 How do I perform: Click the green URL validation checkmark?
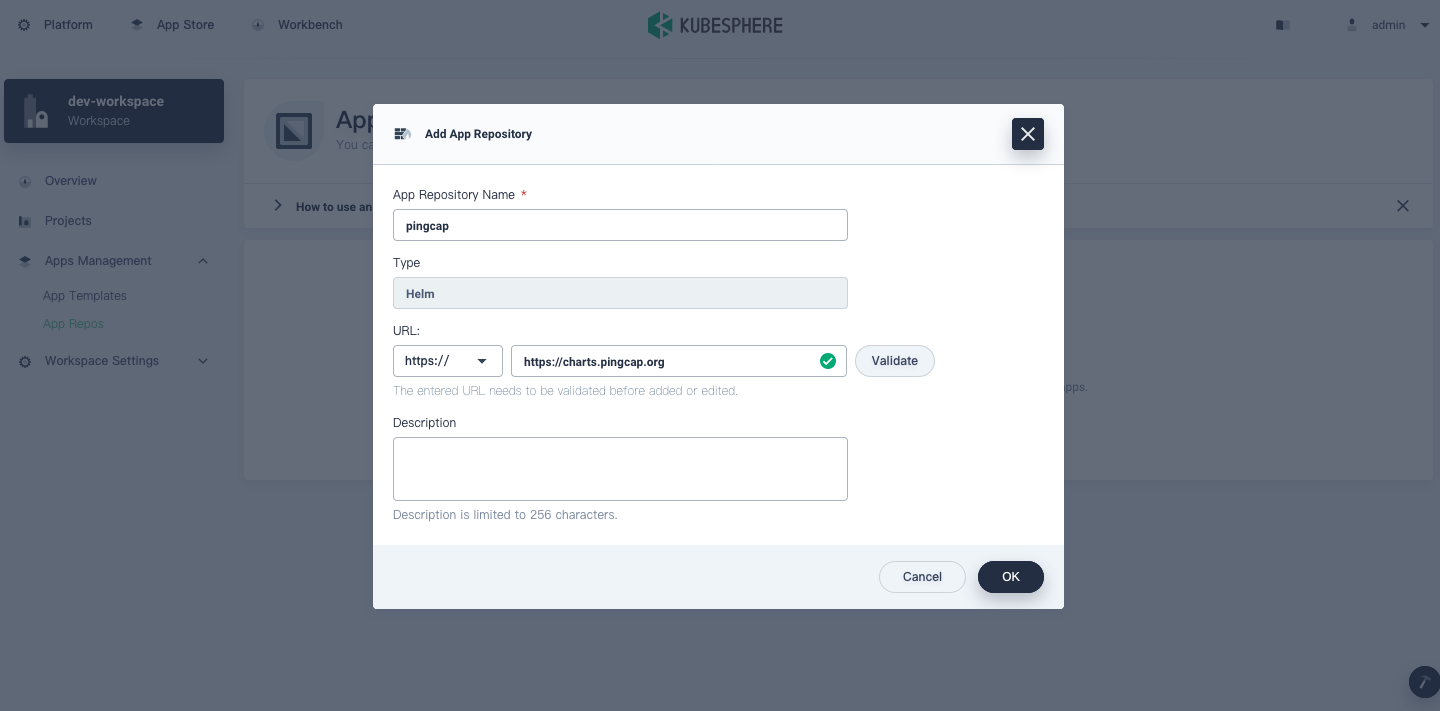(828, 361)
